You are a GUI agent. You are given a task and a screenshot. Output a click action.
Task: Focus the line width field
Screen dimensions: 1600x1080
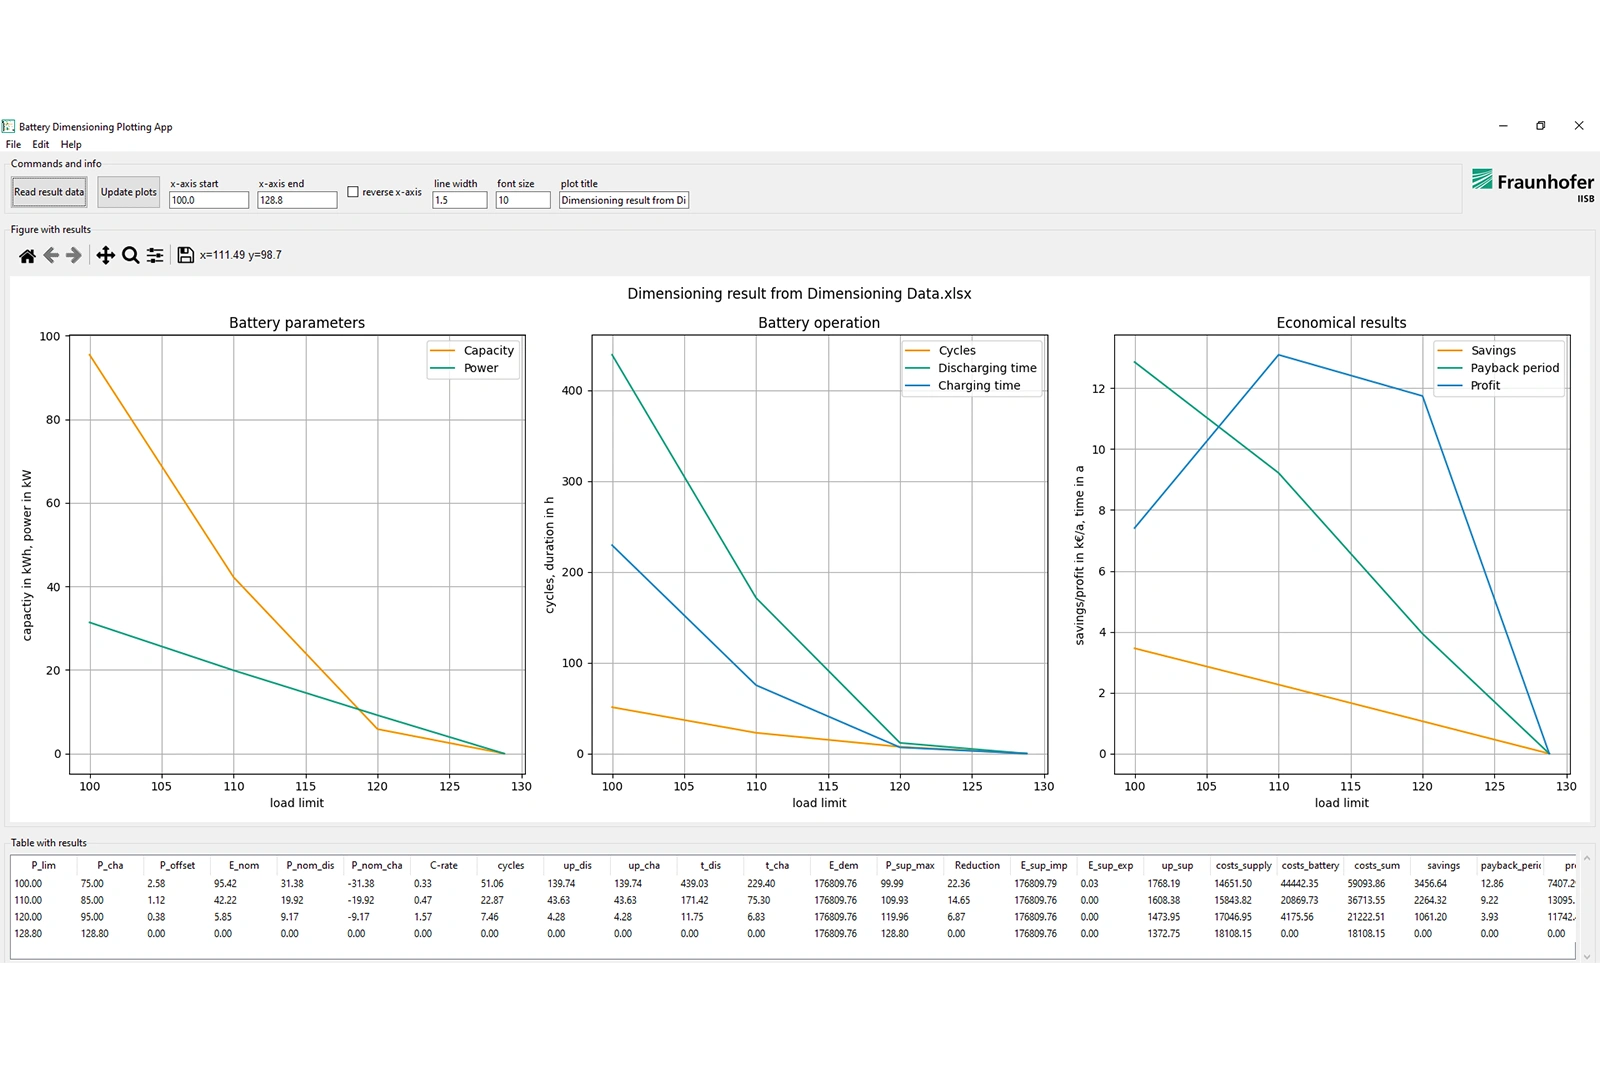(x=459, y=201)
